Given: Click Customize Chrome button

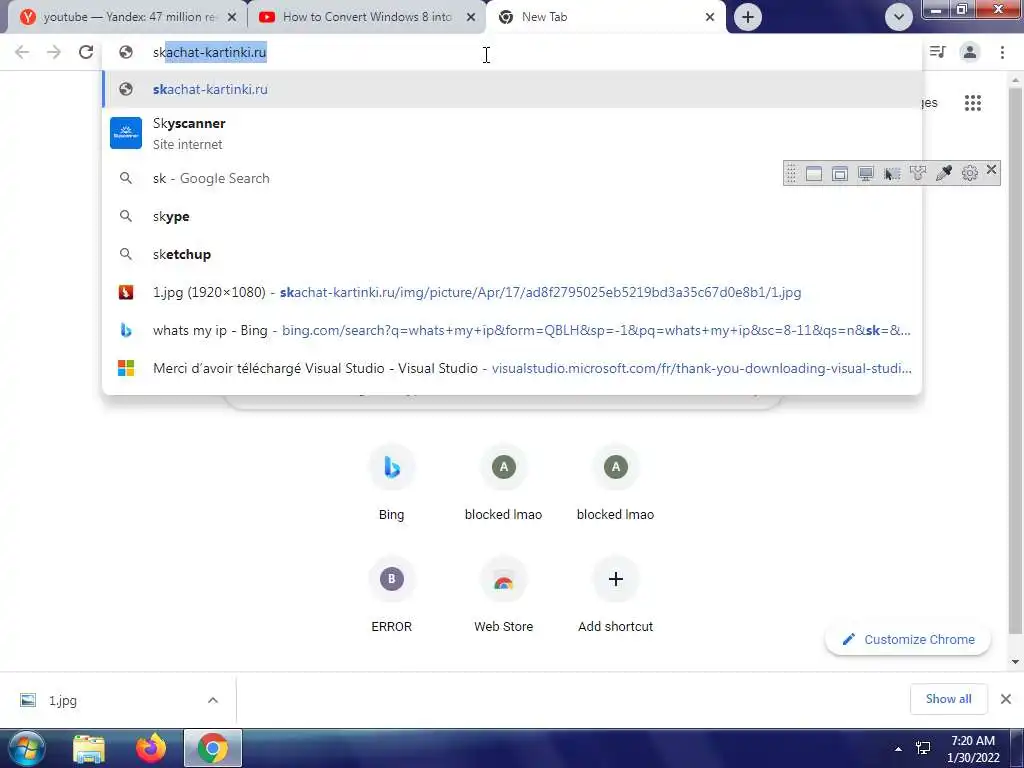Looking at the screenshot, I should [x=908, y=639].
